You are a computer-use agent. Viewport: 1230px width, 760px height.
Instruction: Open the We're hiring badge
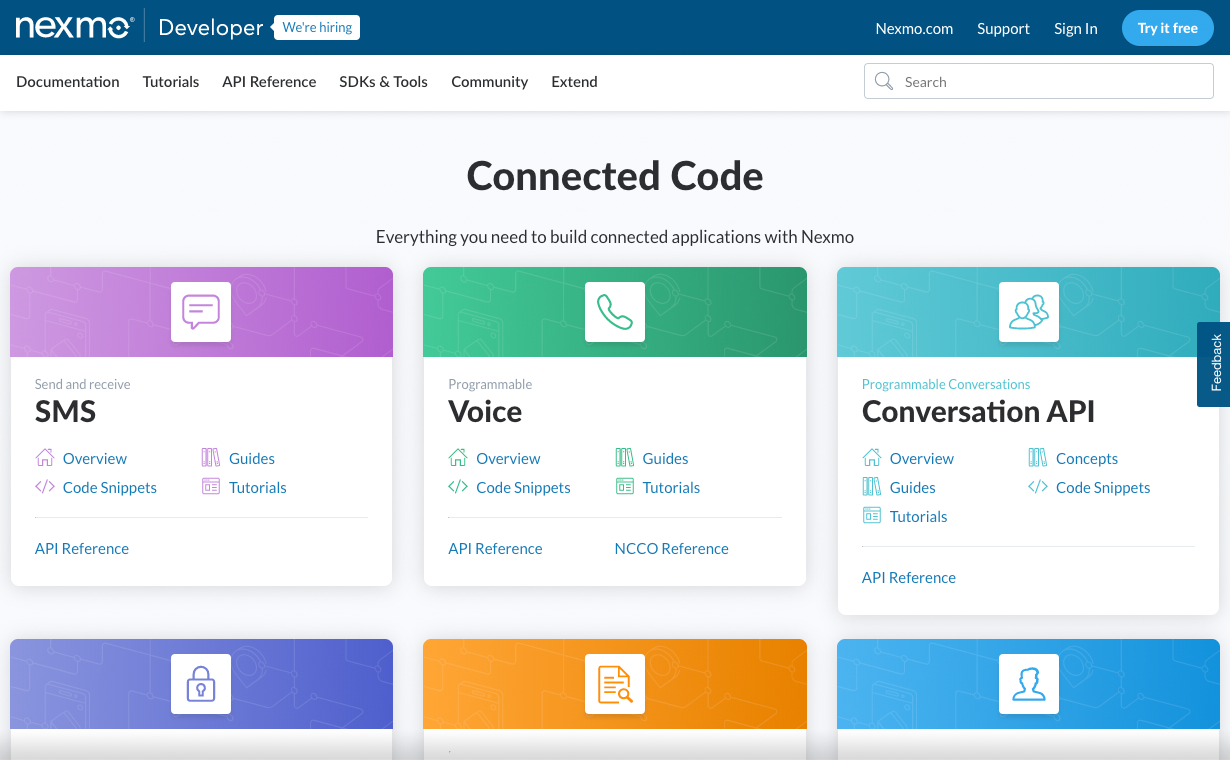click(x=316, y=27)
